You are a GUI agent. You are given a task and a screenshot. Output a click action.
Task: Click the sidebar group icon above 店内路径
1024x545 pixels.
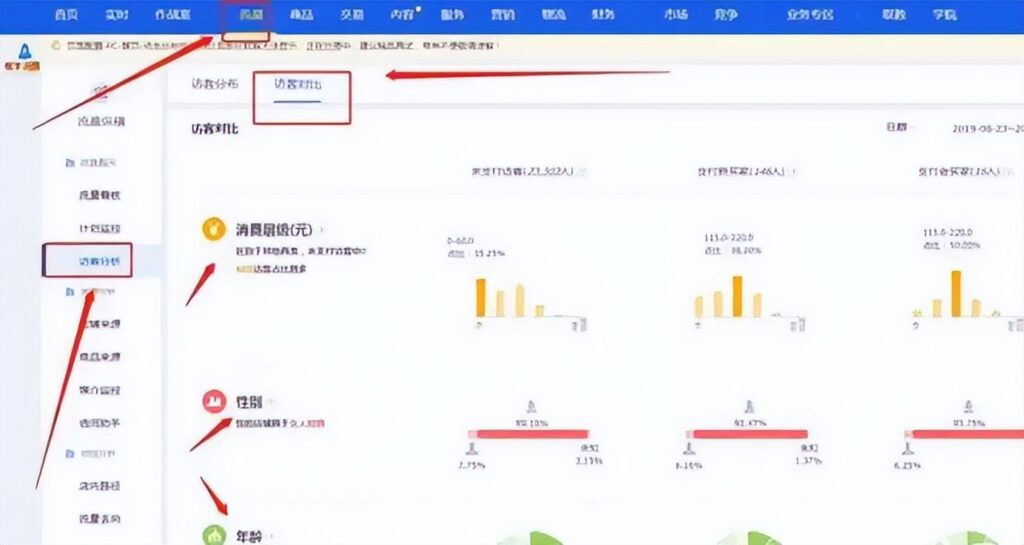[71, 454]
